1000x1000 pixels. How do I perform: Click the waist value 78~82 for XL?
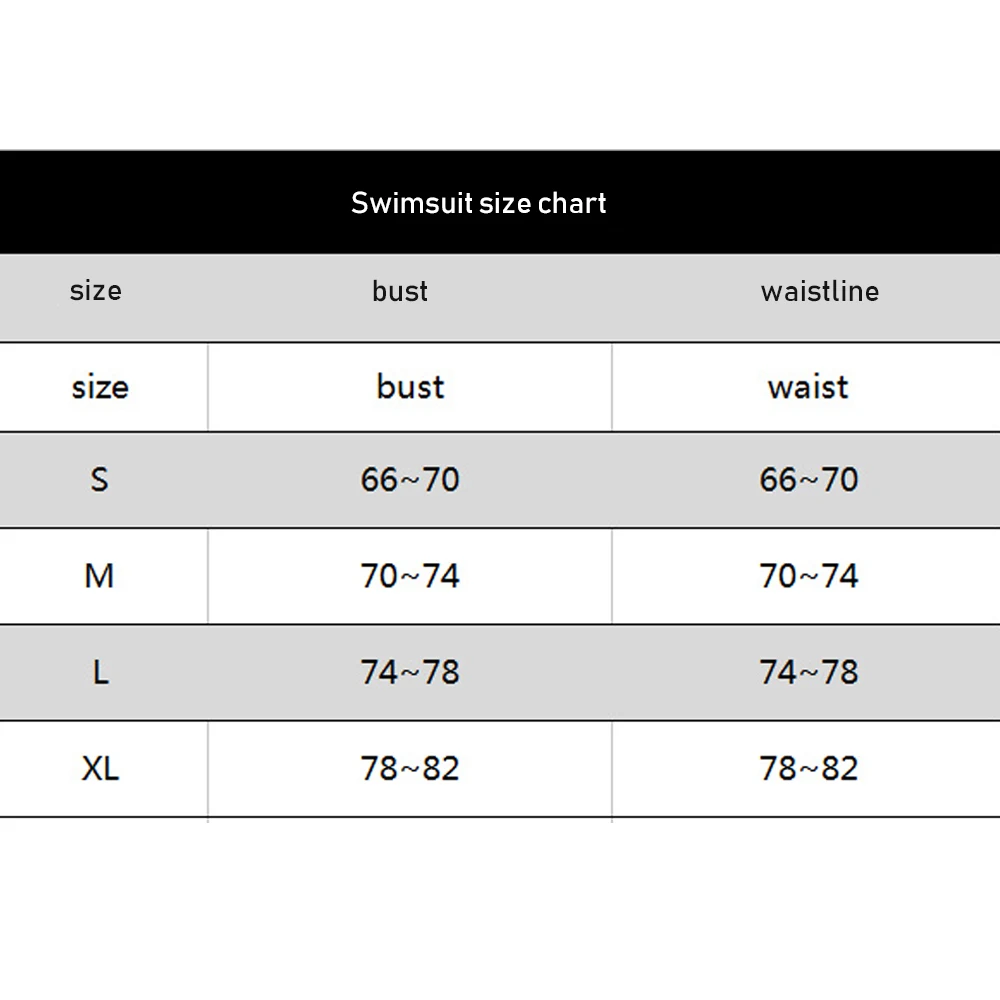[808, 768]
